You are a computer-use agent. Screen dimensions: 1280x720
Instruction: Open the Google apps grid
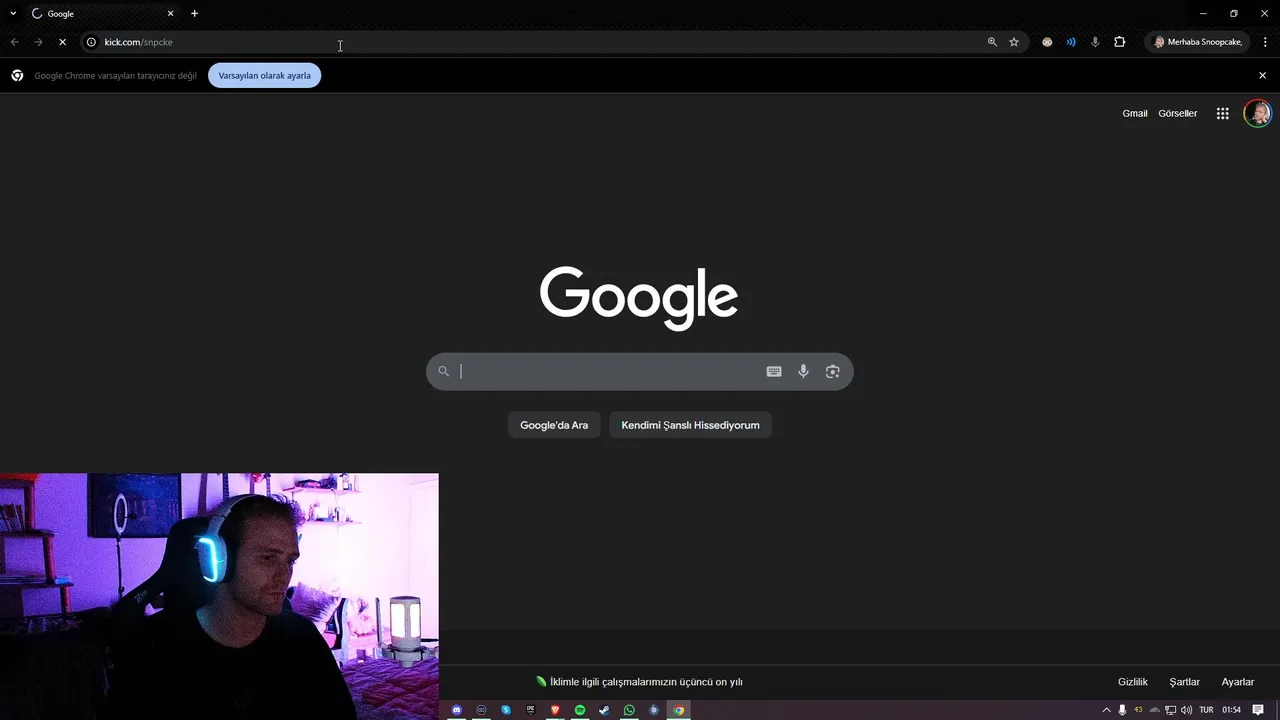tap(1222, 113)
